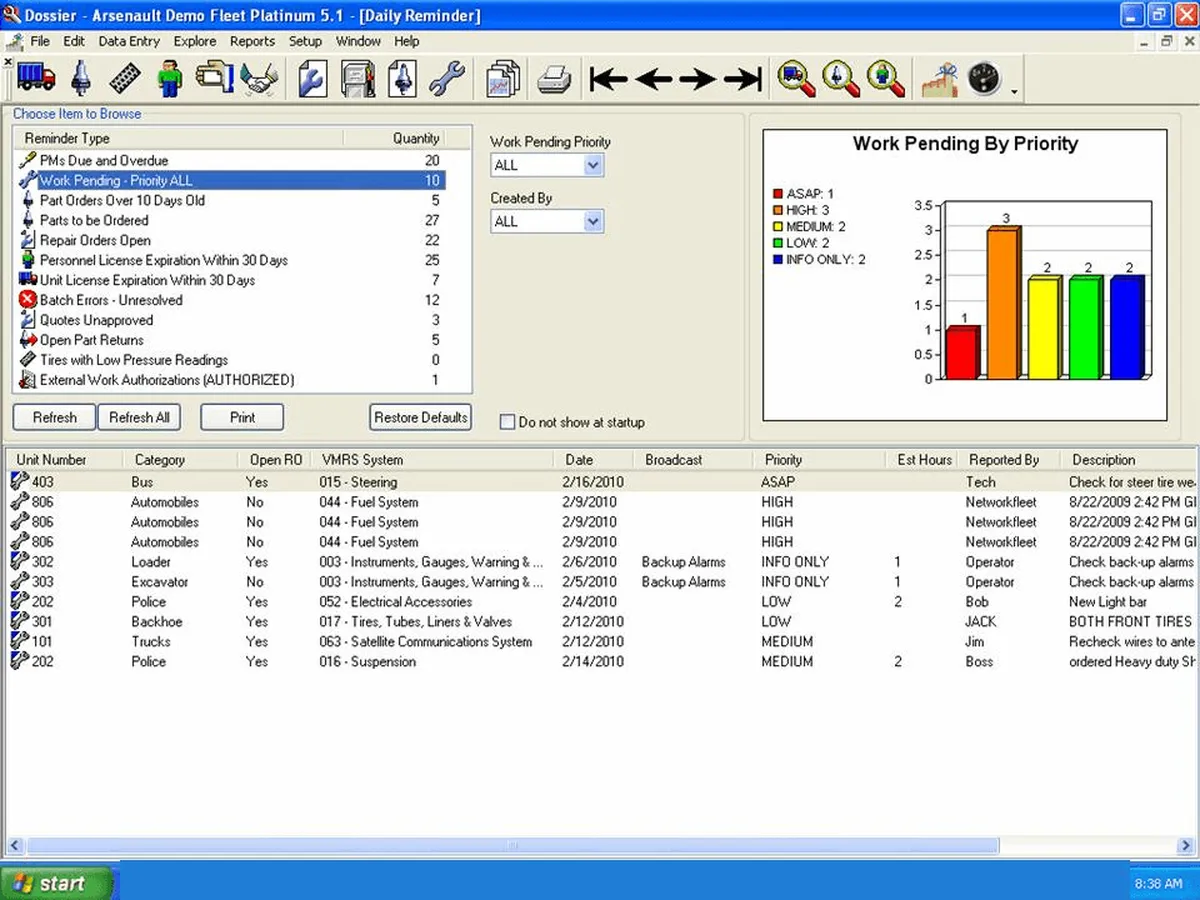Click the magnifier with spark plug search icon
The width and height of the screenshot is (1200, 900).
[x=841, y=79]
